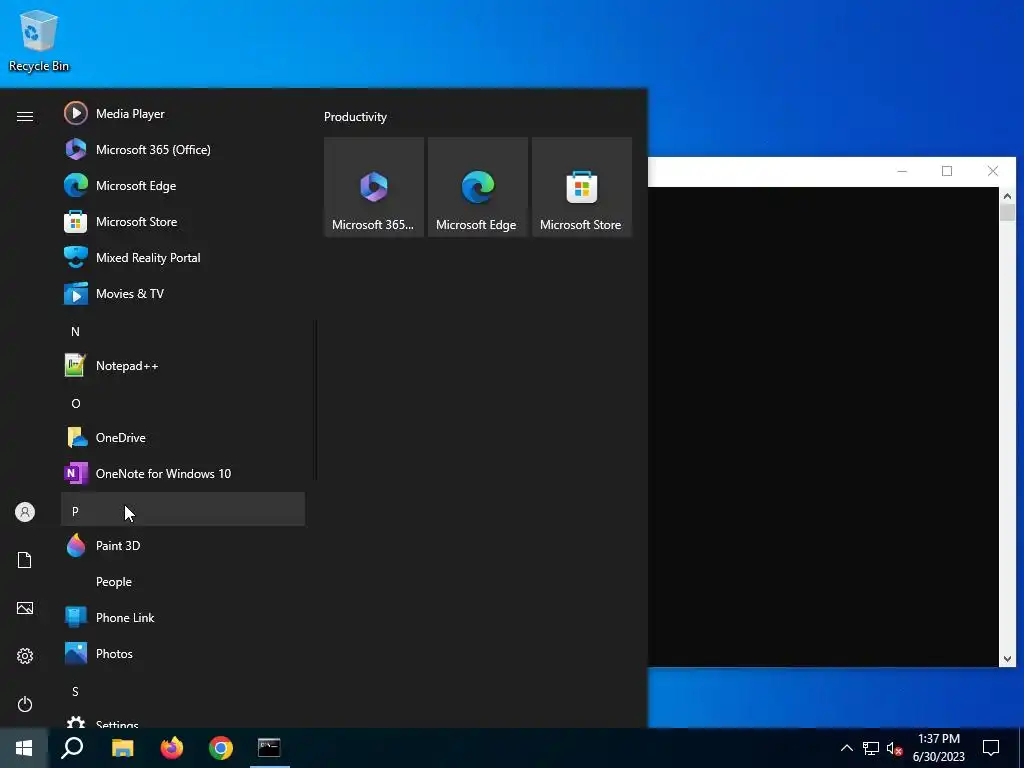Expand the Start menu hamburger button
1024x768 pixels.
(25, 116)
